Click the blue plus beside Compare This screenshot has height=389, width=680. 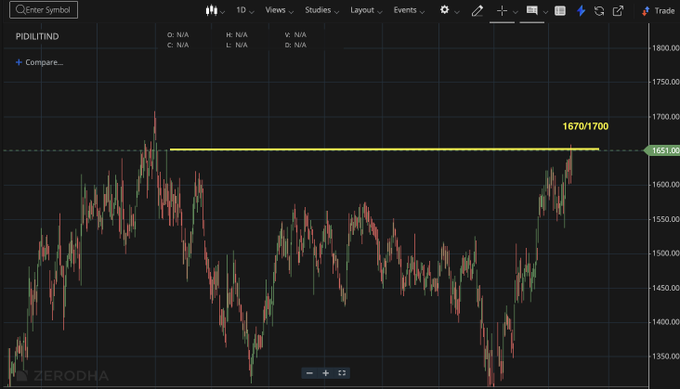coord(19,62)
